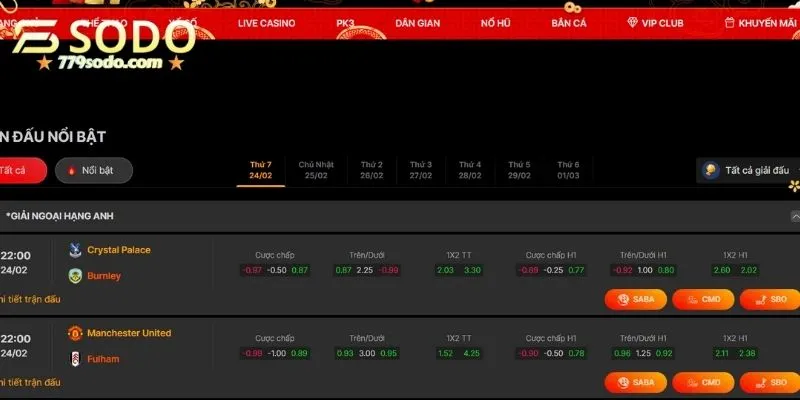Select handicap odds 0.87 under Crystal Palace Cược chấp
Viewport: 800px width, 400px height.
tap(299, 270)
